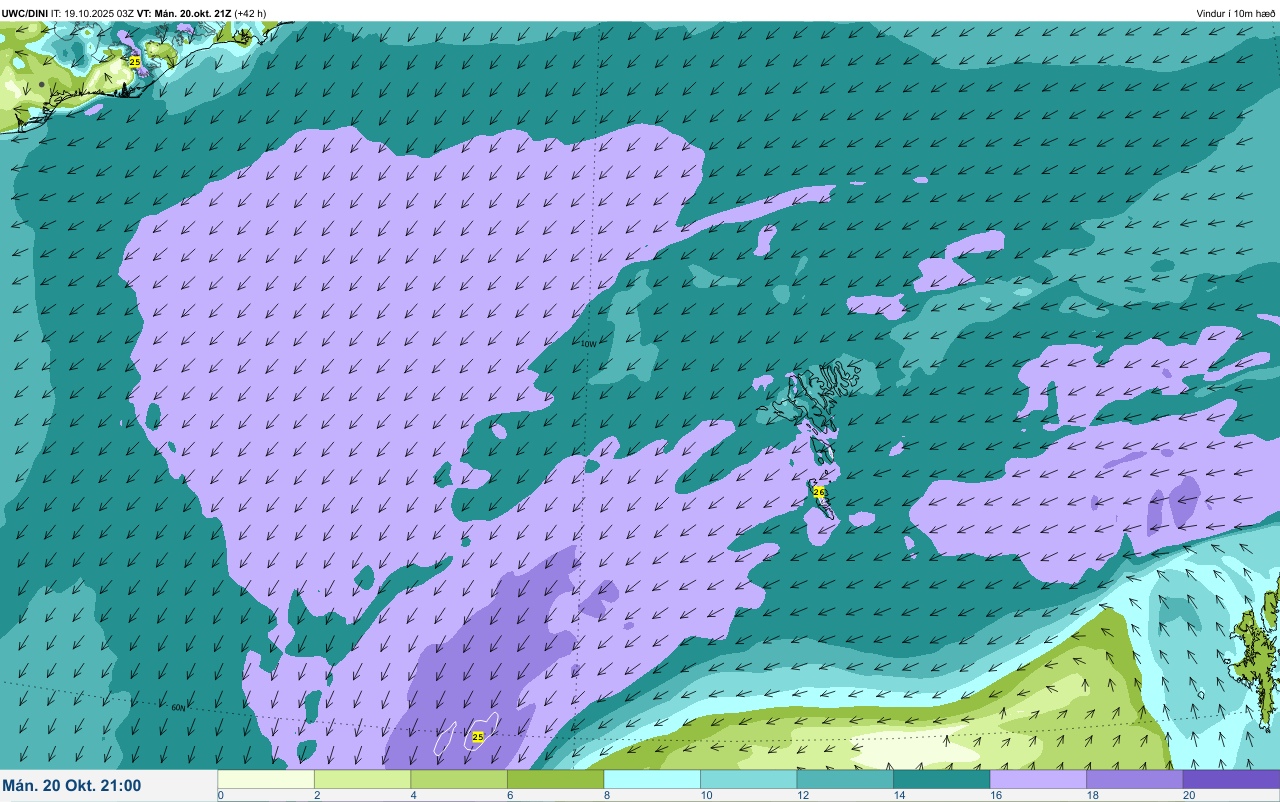
Task: Click the 'UWC/DINI' model name in header
Action: [x=25, y=13]
